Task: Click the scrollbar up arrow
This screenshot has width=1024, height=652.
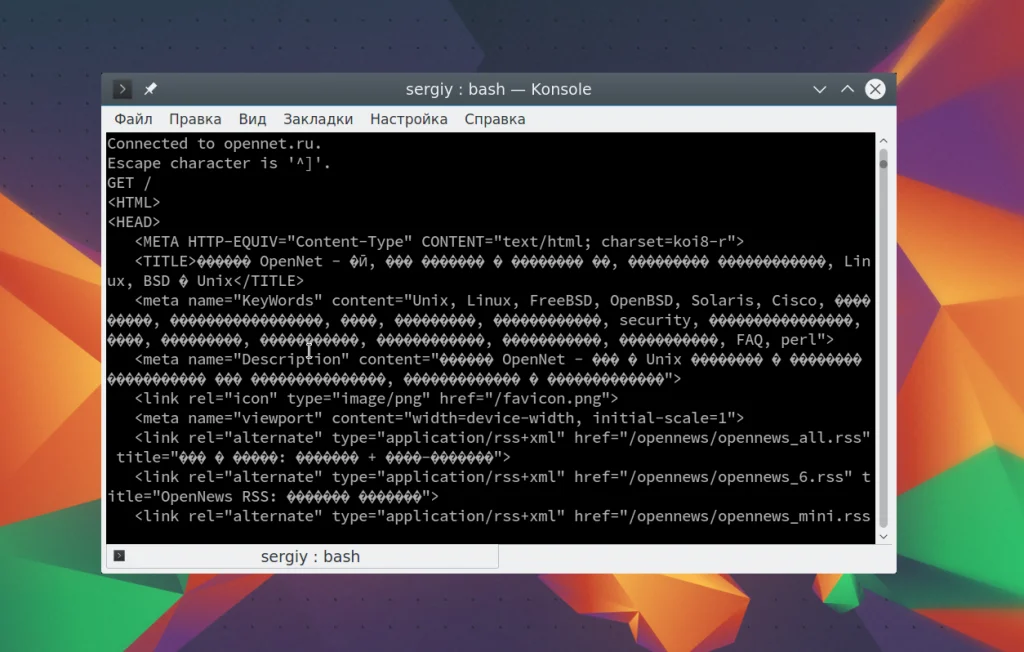Action: 884,140
